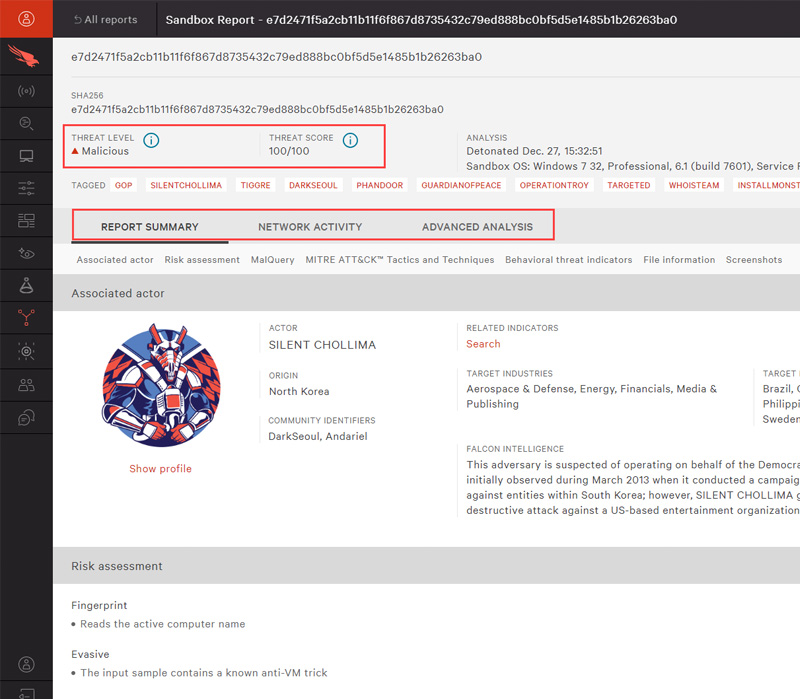This screenshot has width=800, height=699.
Task: Open the CrowdStrike Falcon home via logo
Action: coord(26,57)
